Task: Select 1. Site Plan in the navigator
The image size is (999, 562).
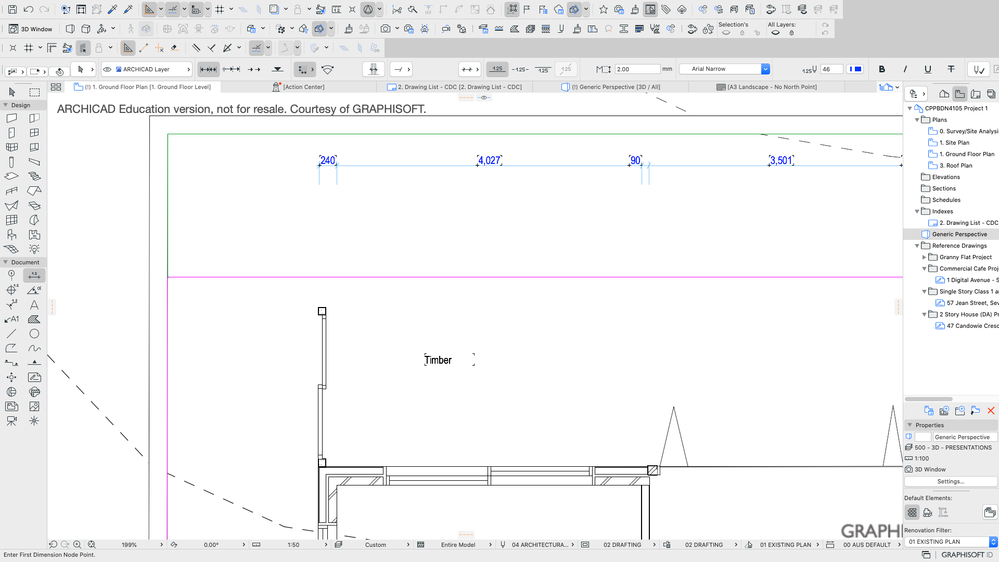Action: (x=954, y=143)
